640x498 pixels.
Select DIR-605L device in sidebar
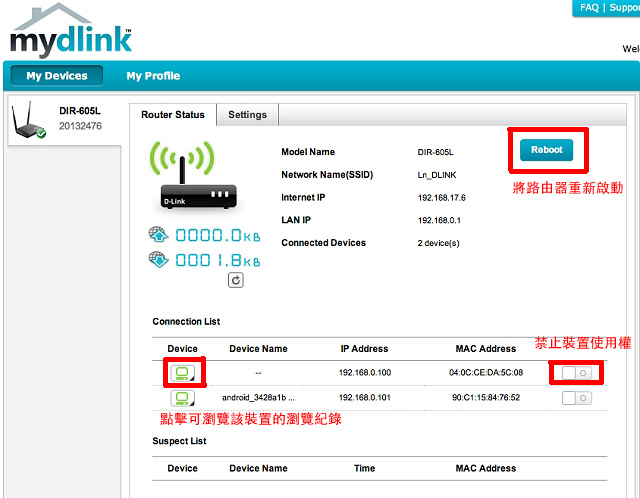64,120
